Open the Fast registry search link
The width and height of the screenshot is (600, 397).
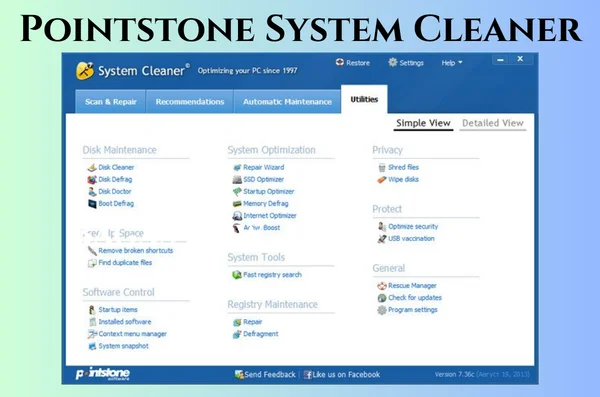[x=272, y=275]
